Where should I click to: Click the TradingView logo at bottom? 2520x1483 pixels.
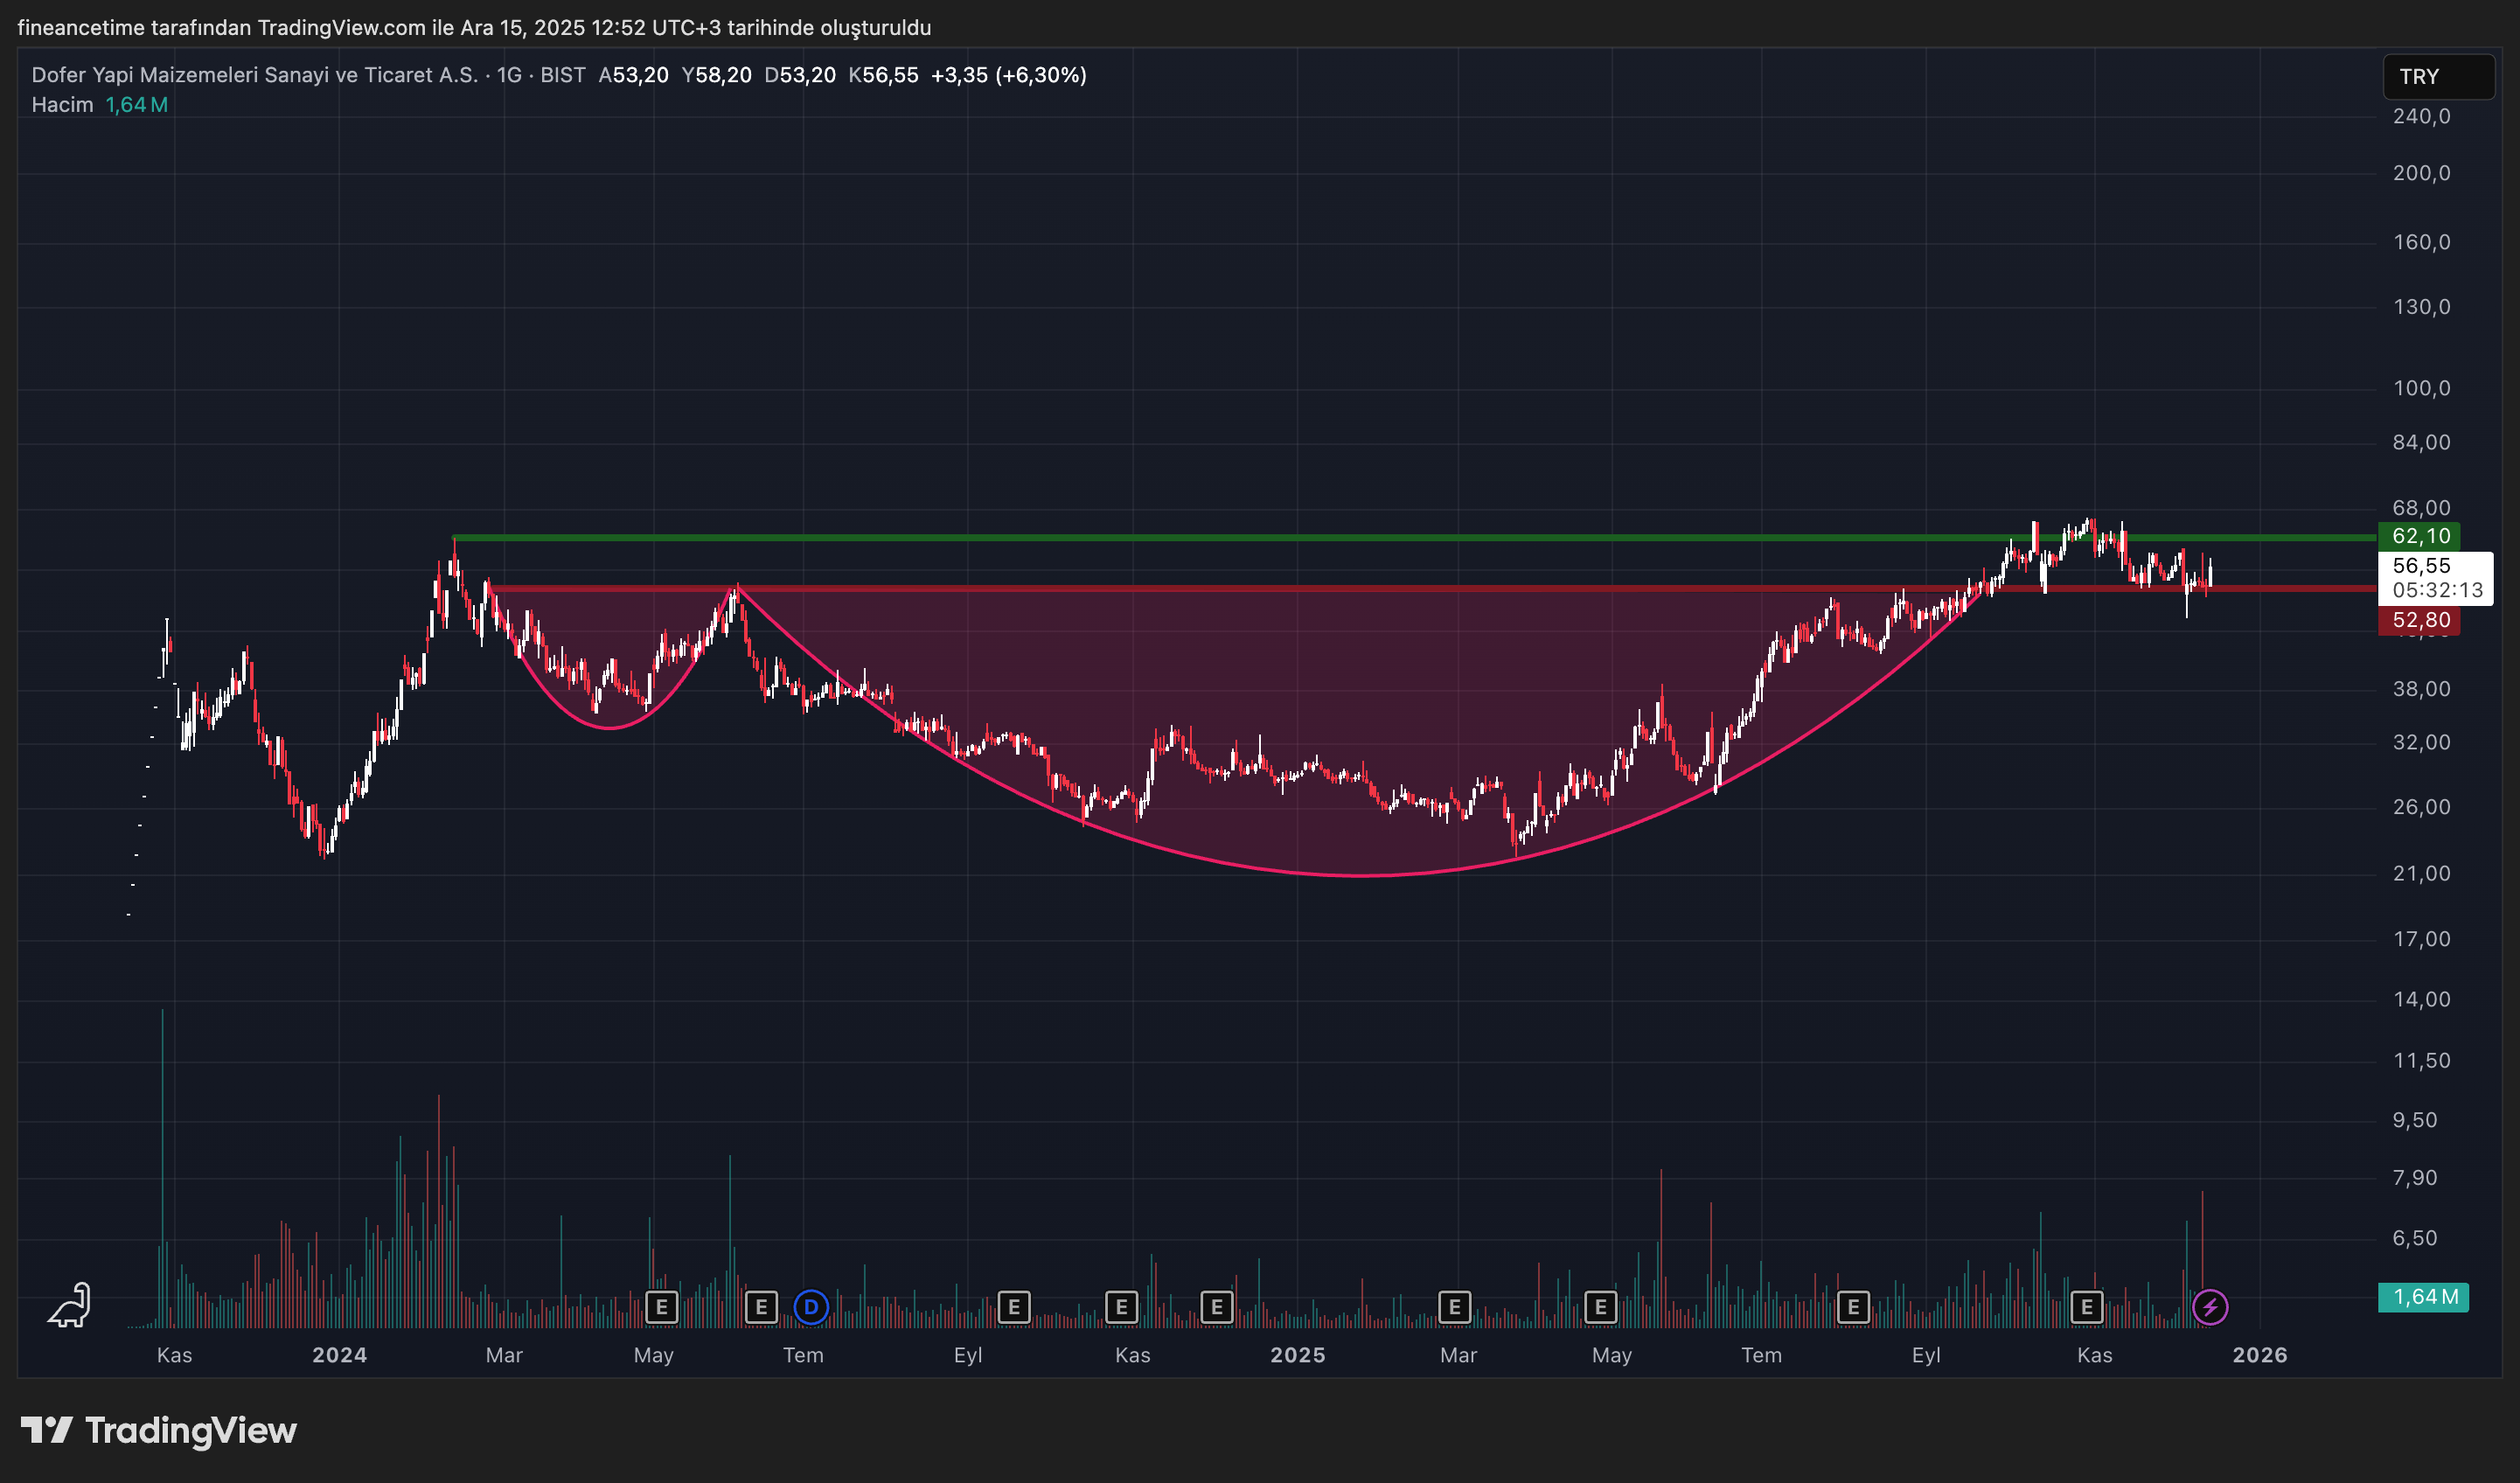(x=159, y=1430)
